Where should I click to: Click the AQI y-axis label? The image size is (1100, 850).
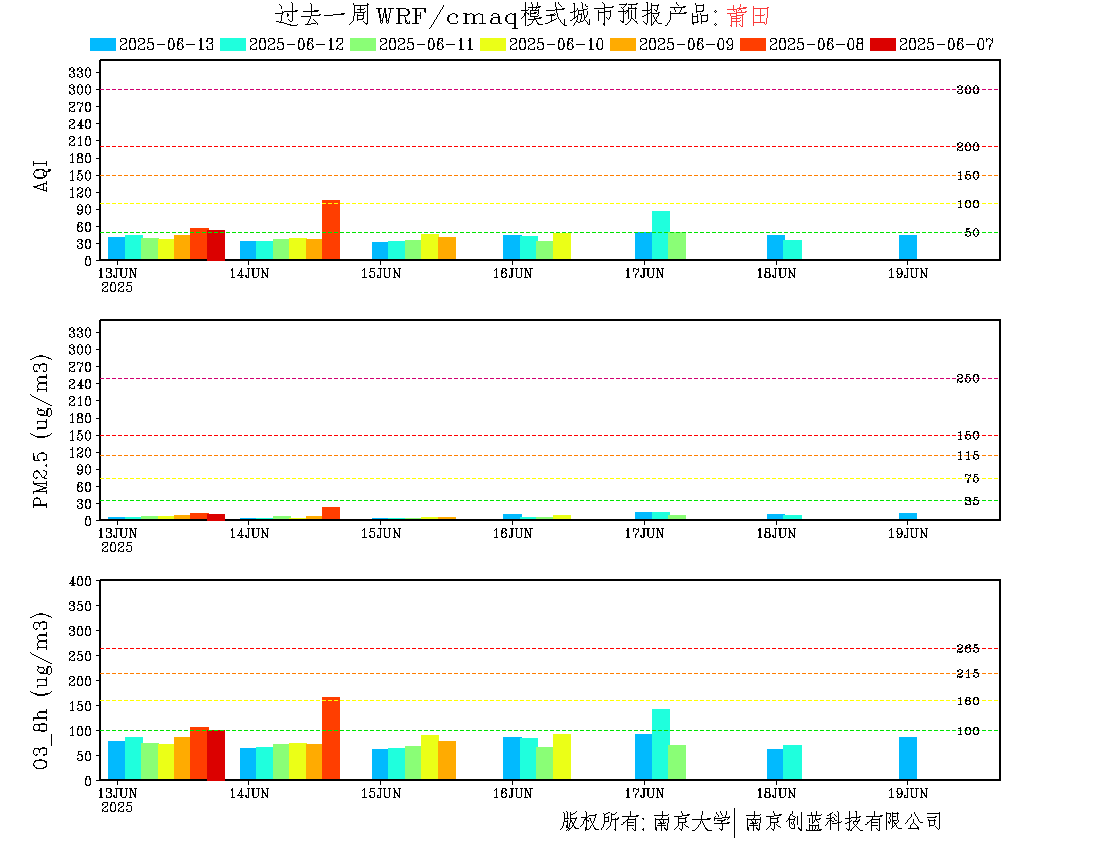tap(41, 176)
